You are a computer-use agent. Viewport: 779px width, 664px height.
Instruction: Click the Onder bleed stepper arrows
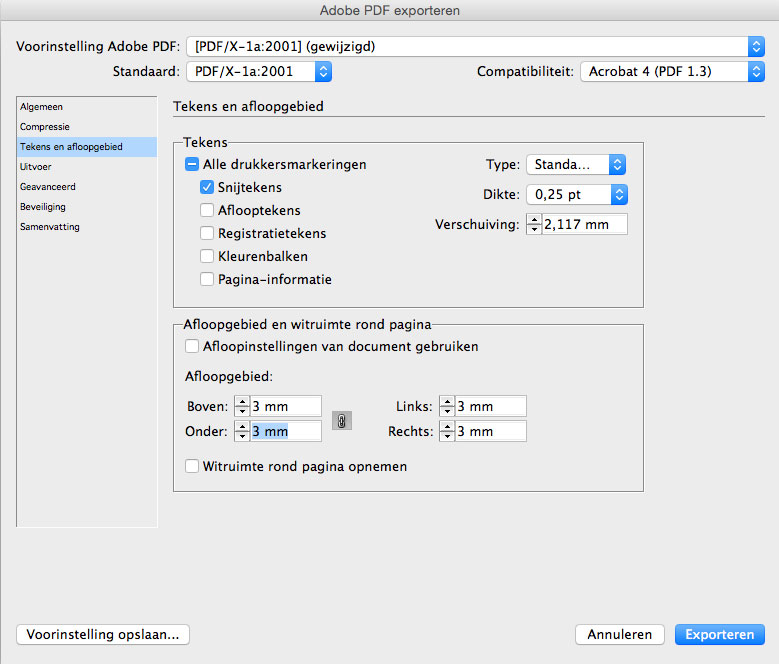242,431
